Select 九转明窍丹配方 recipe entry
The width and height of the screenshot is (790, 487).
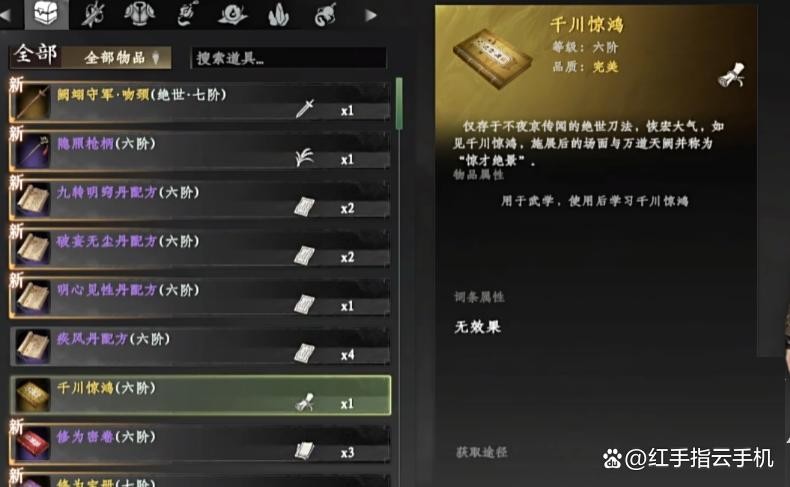tap(200, 200)
